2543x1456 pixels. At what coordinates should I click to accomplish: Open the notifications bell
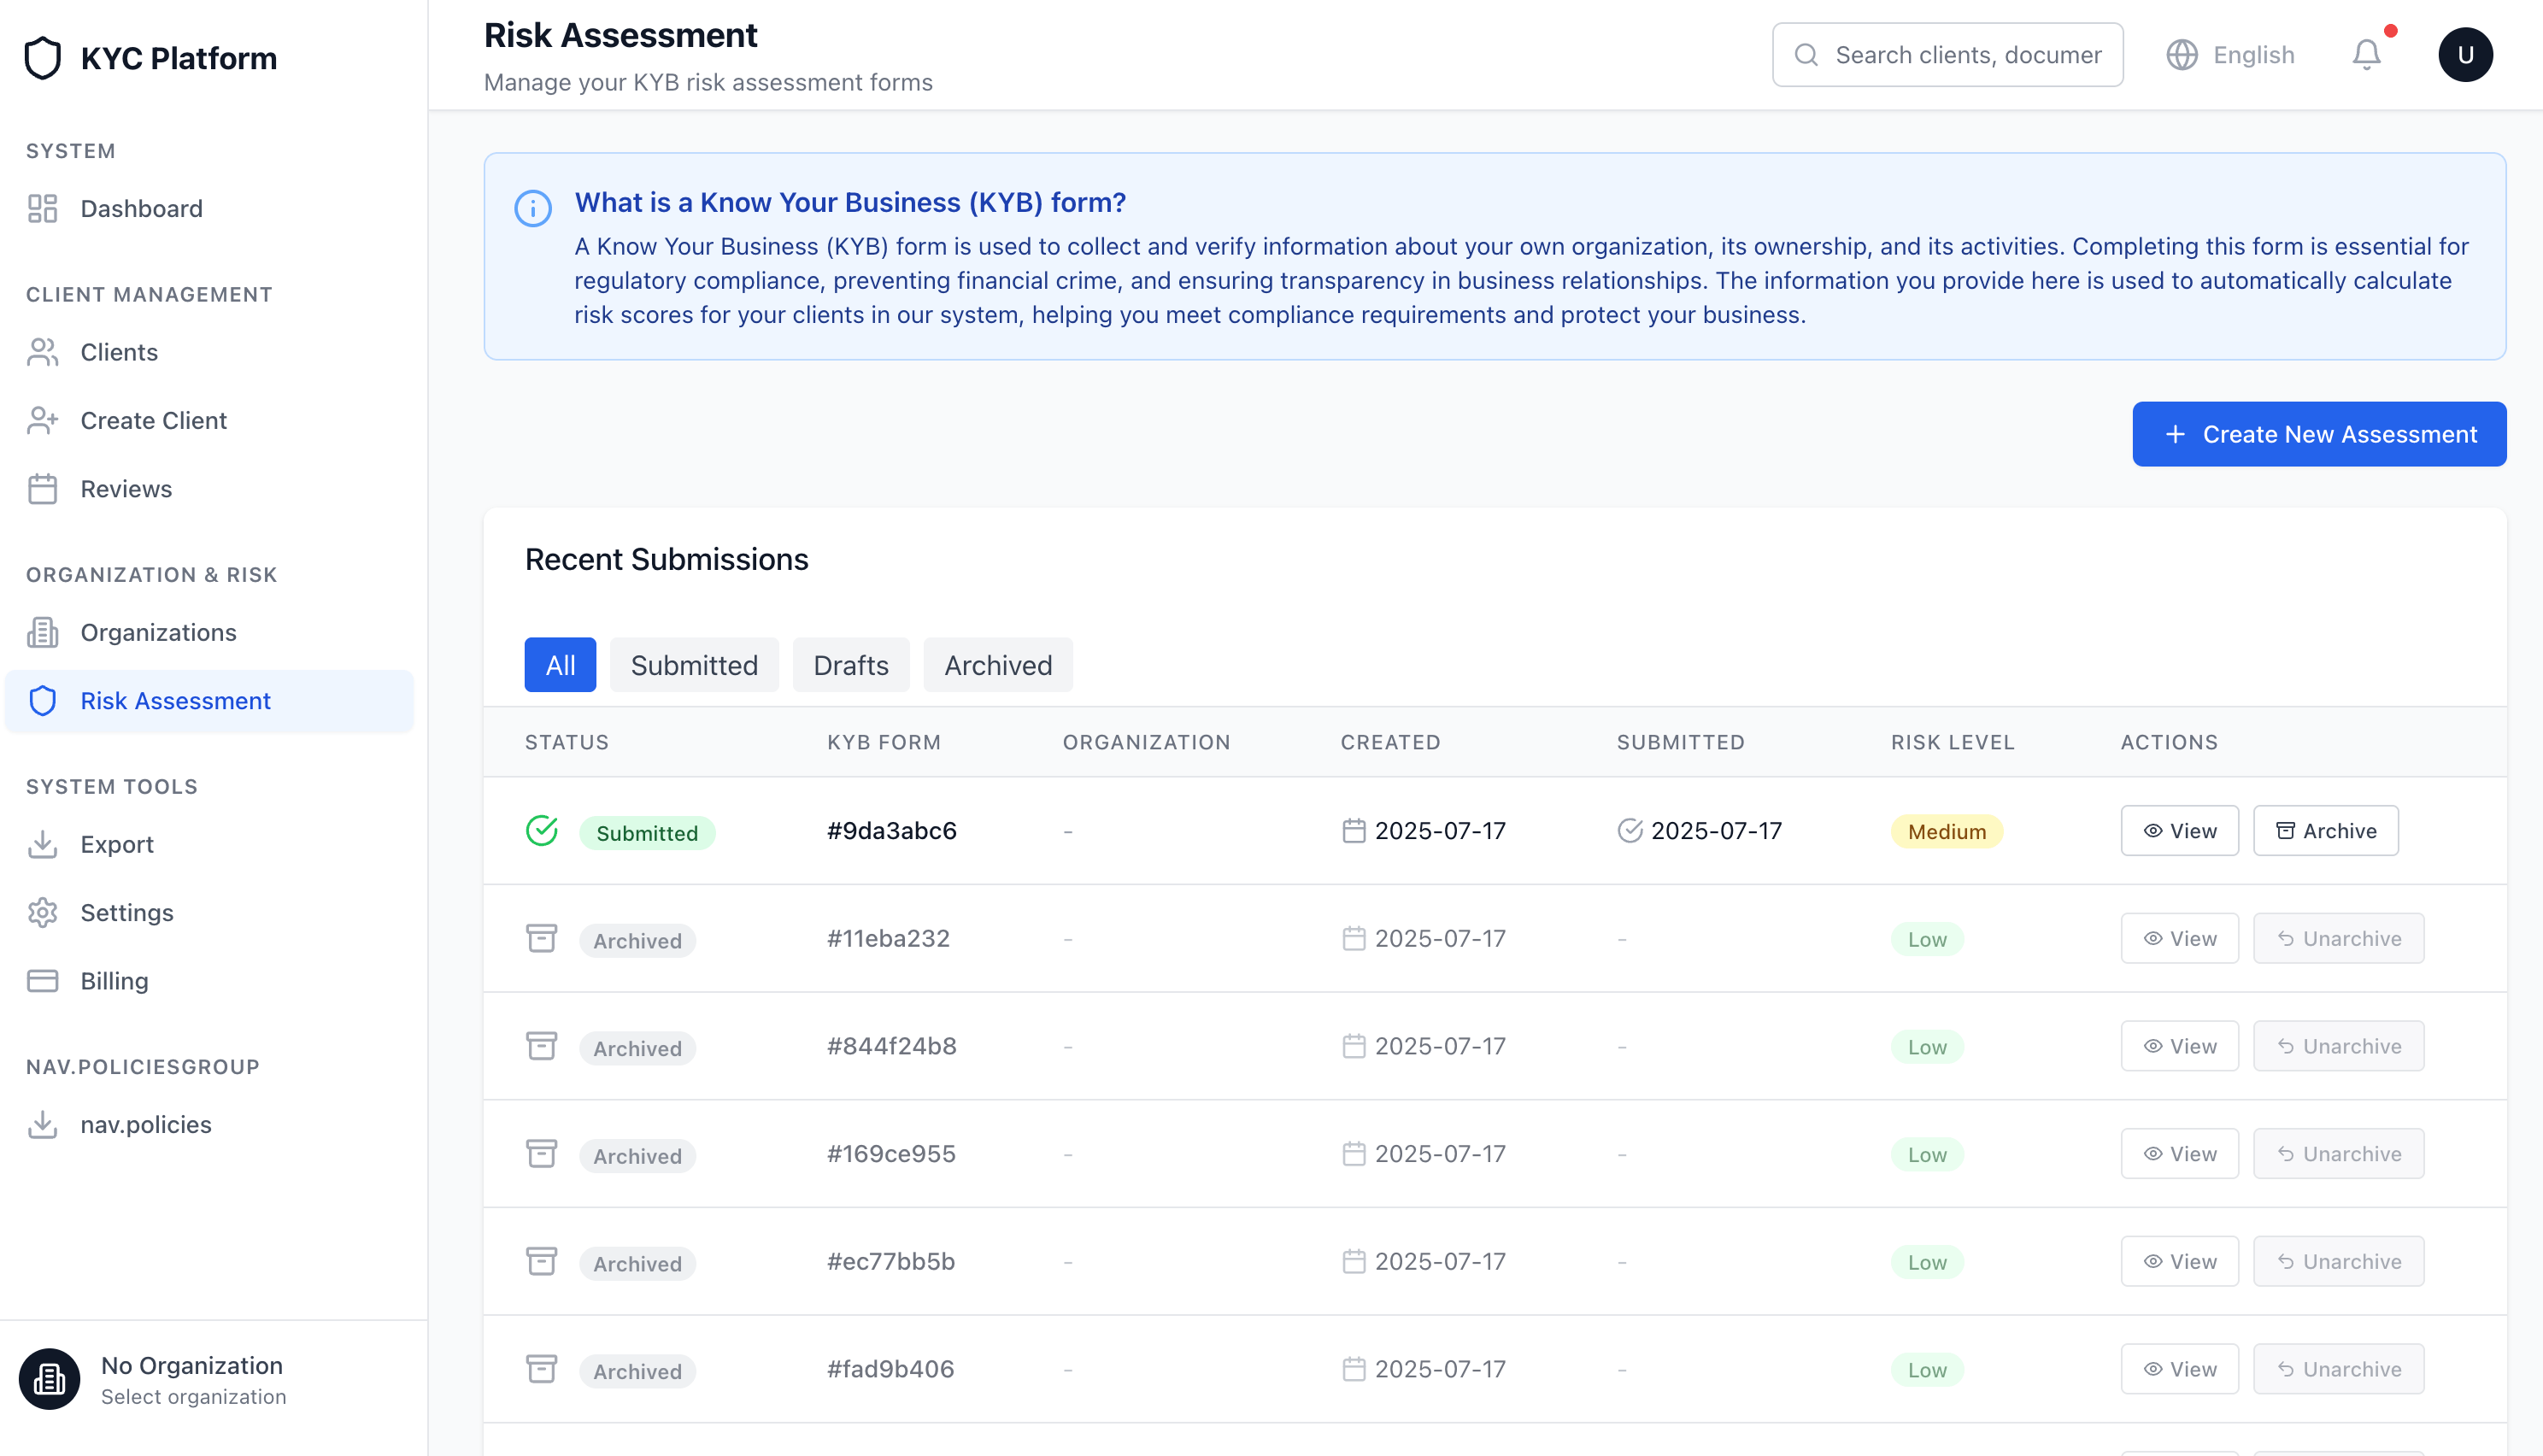(2365, 55)
